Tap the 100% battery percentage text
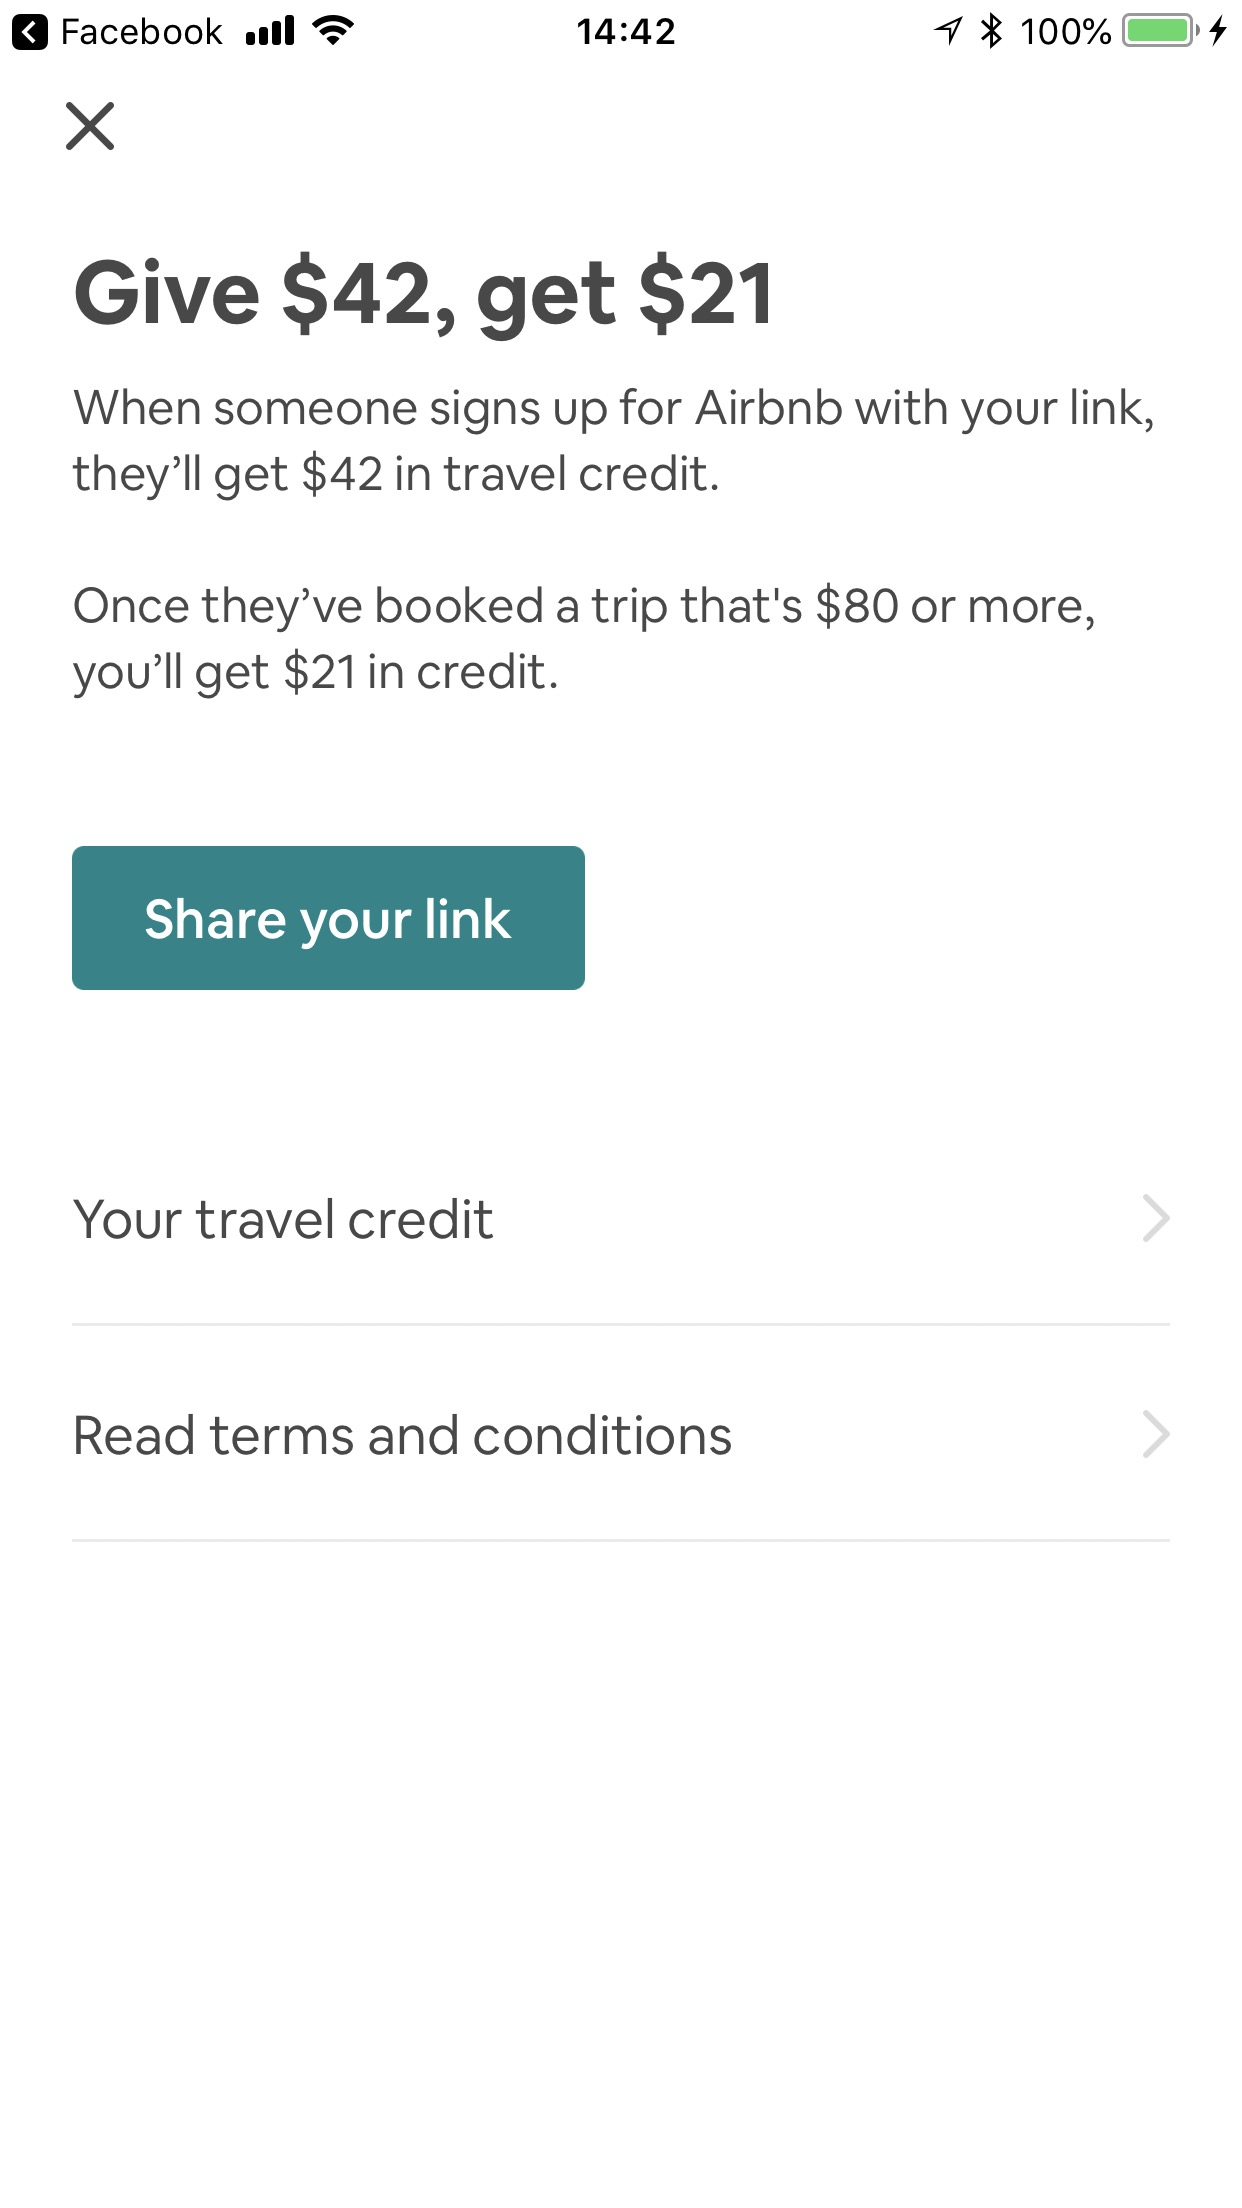The image size is (1242, 2208). tap(1065, 32)
